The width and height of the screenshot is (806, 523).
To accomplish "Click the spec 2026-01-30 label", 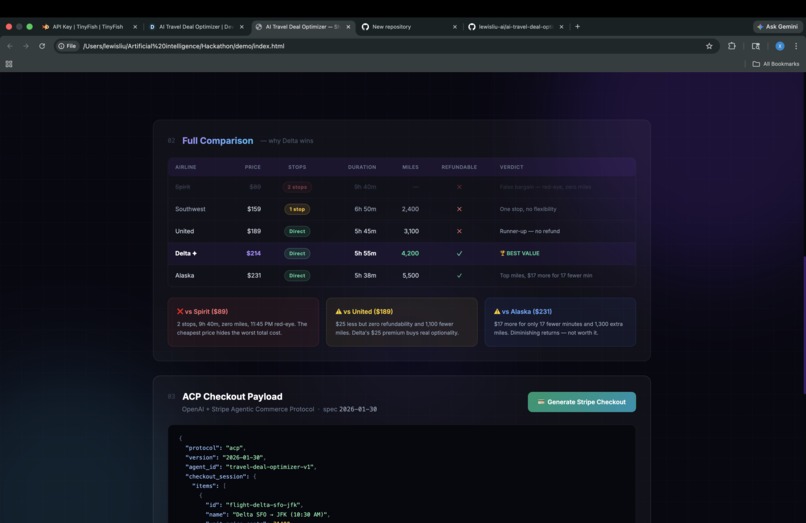I will tap(350, 409).
